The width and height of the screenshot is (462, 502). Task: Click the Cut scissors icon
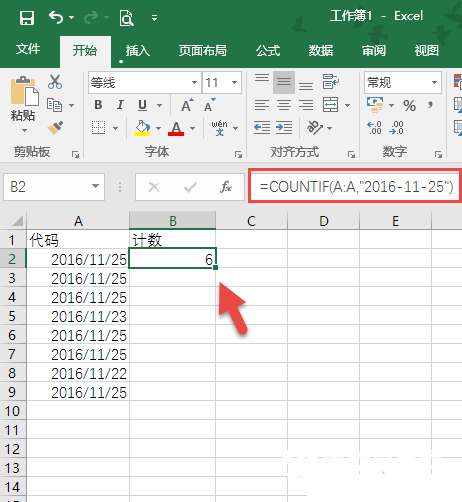coord(55,82)
